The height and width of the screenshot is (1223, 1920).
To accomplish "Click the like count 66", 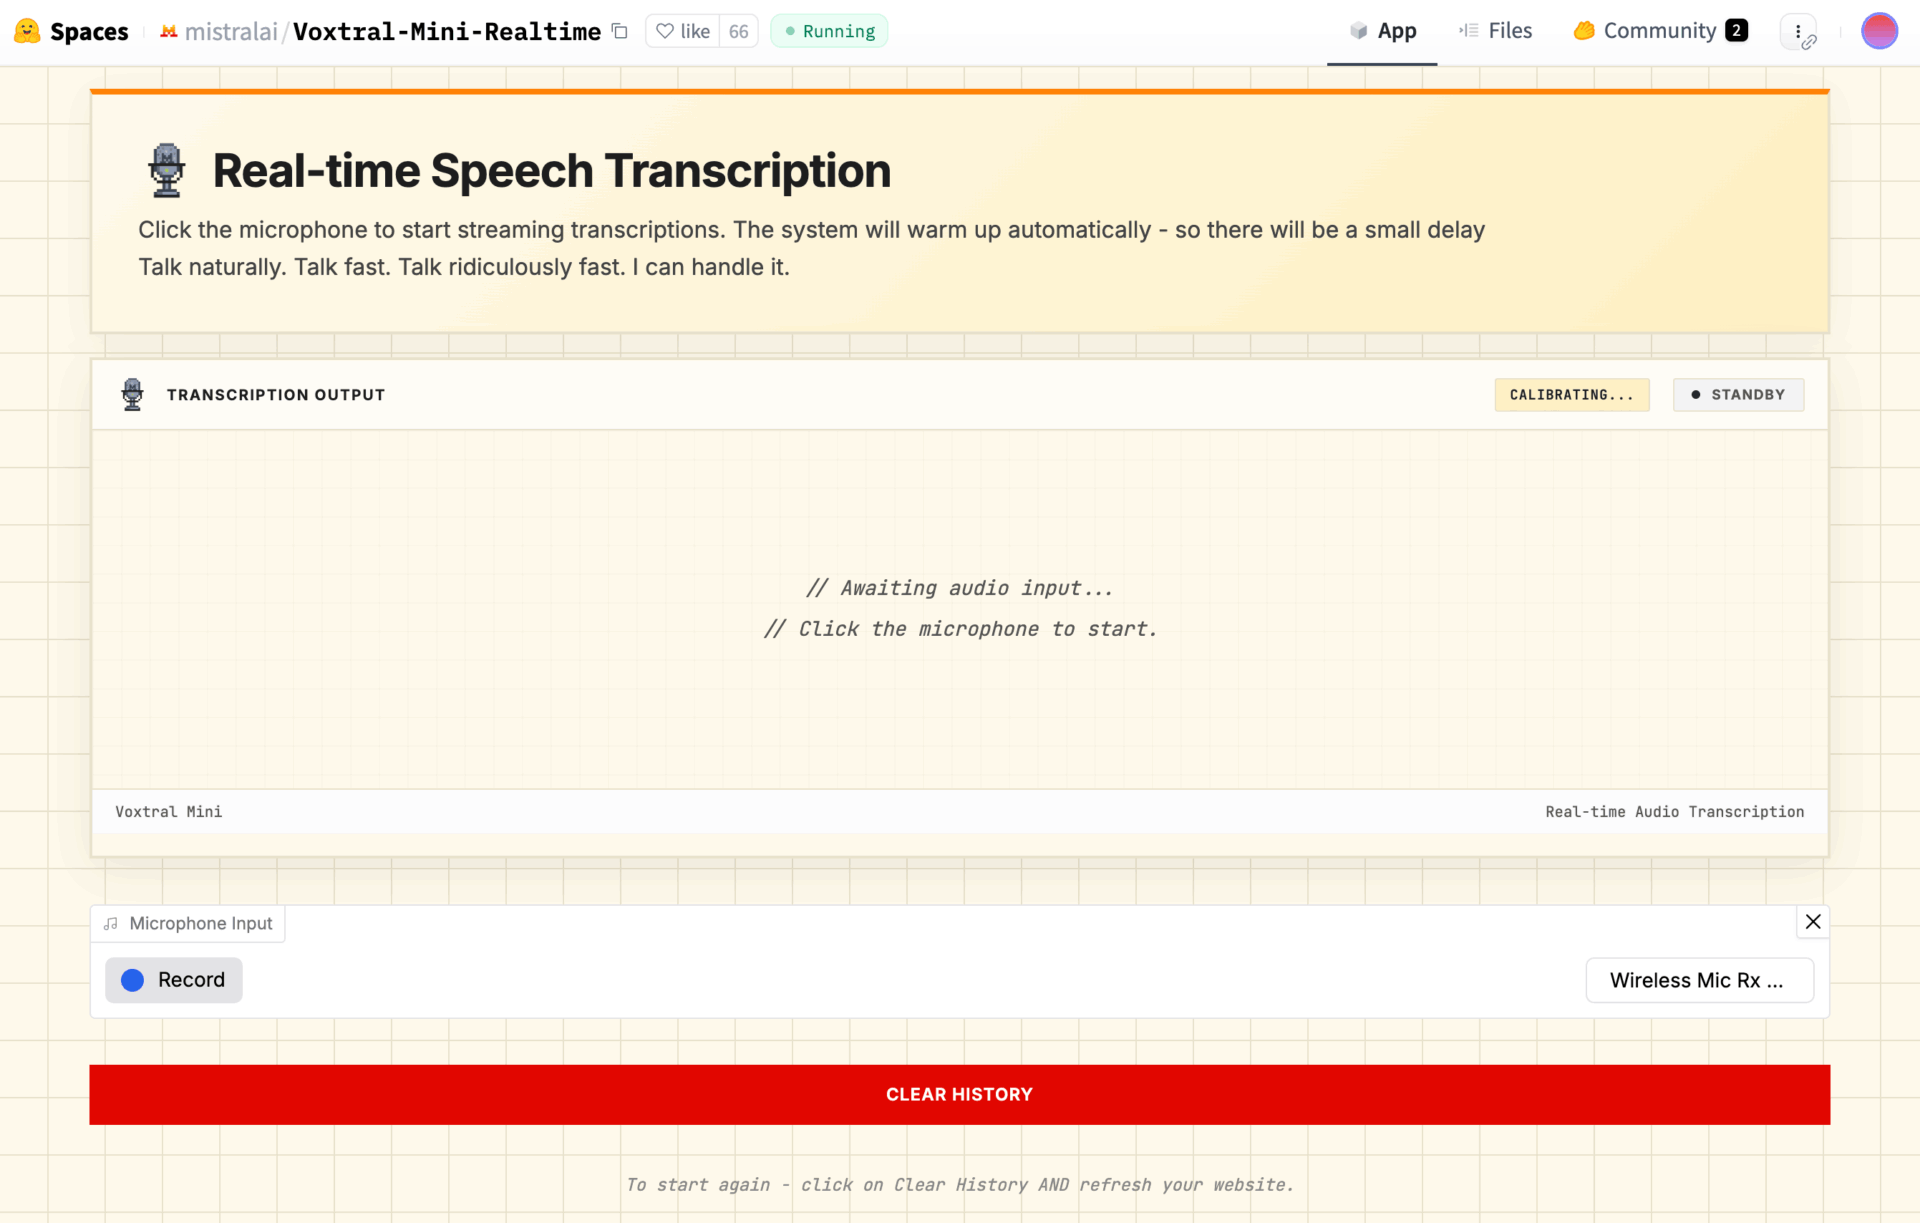I will coord(738,31).
